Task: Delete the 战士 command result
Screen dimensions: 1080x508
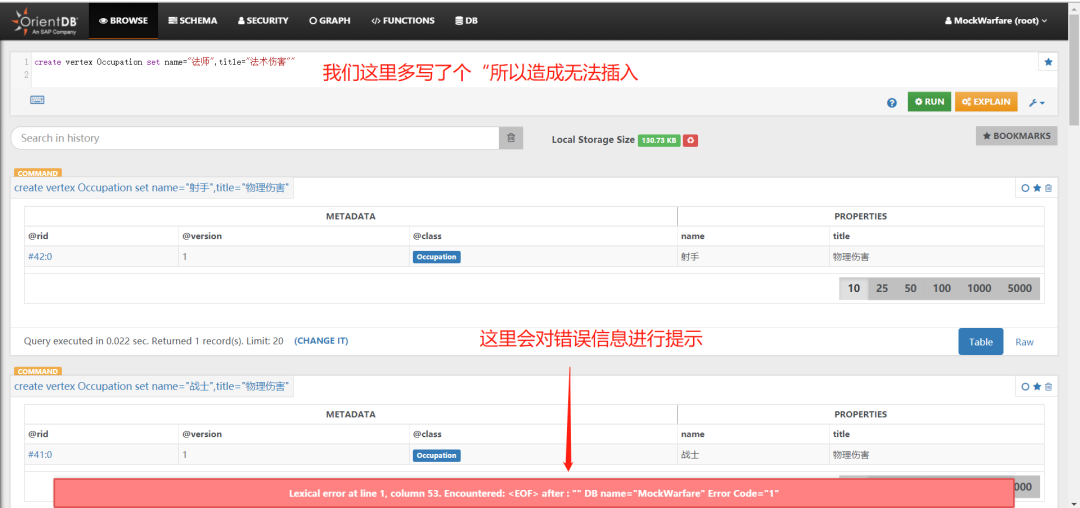Action: coord(1048,387)
